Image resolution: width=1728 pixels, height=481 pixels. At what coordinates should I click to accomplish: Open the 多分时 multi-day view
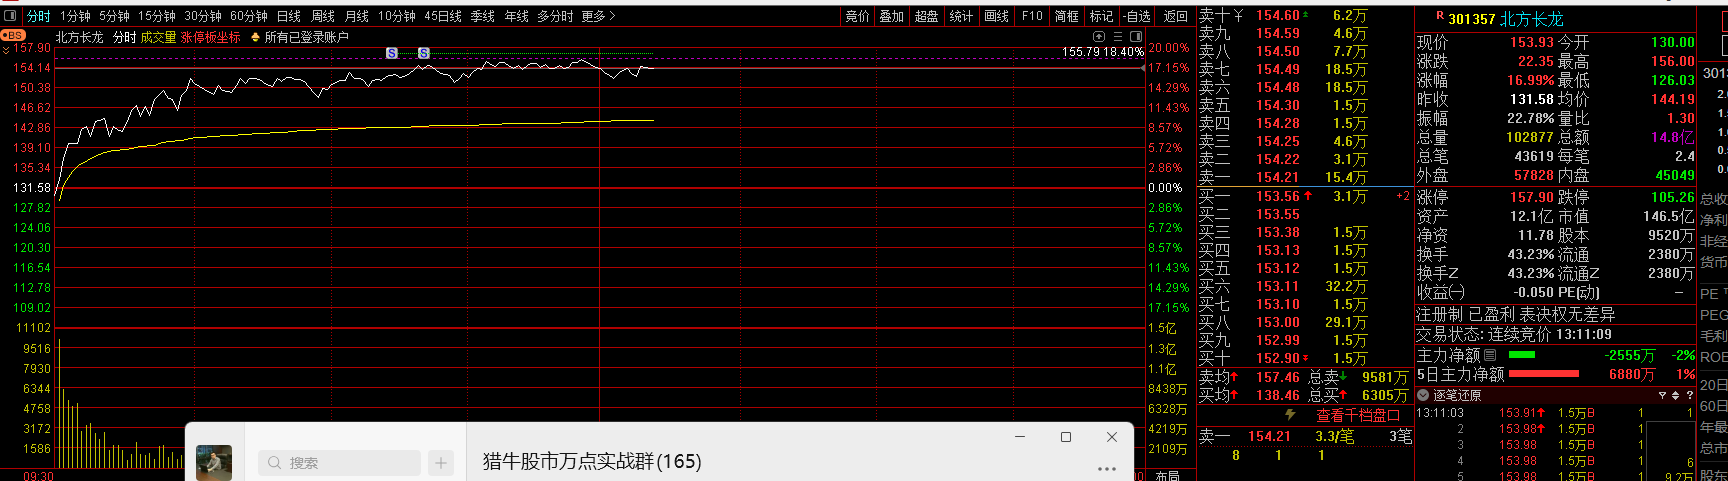click(x=555, y=16)
